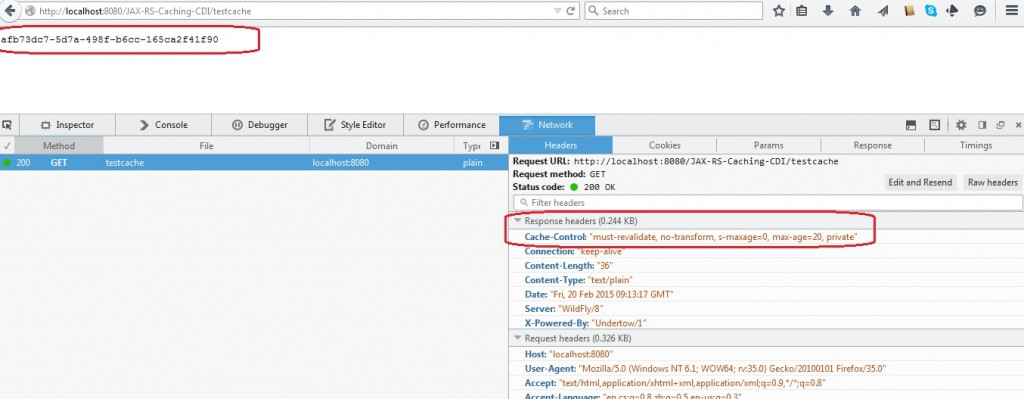Click the Date header row

(x=766, y=295)
